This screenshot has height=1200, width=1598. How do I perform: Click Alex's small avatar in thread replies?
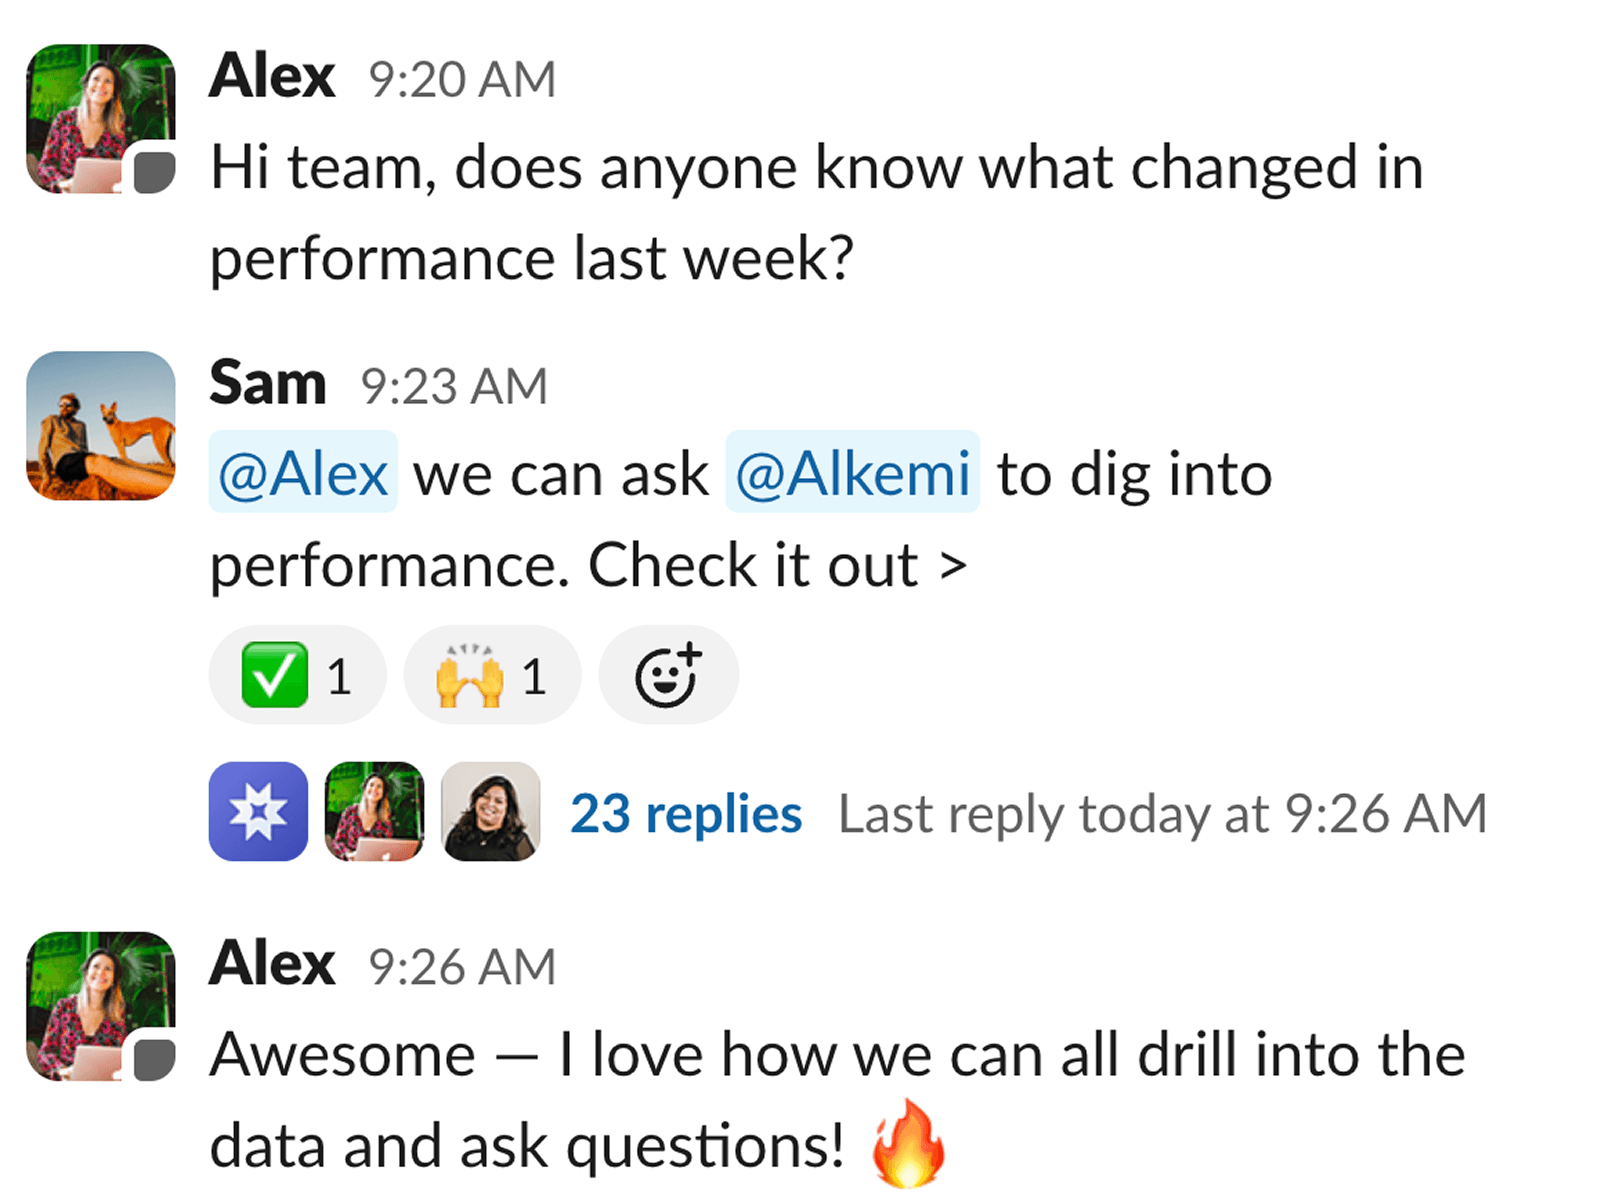point(374,811)
